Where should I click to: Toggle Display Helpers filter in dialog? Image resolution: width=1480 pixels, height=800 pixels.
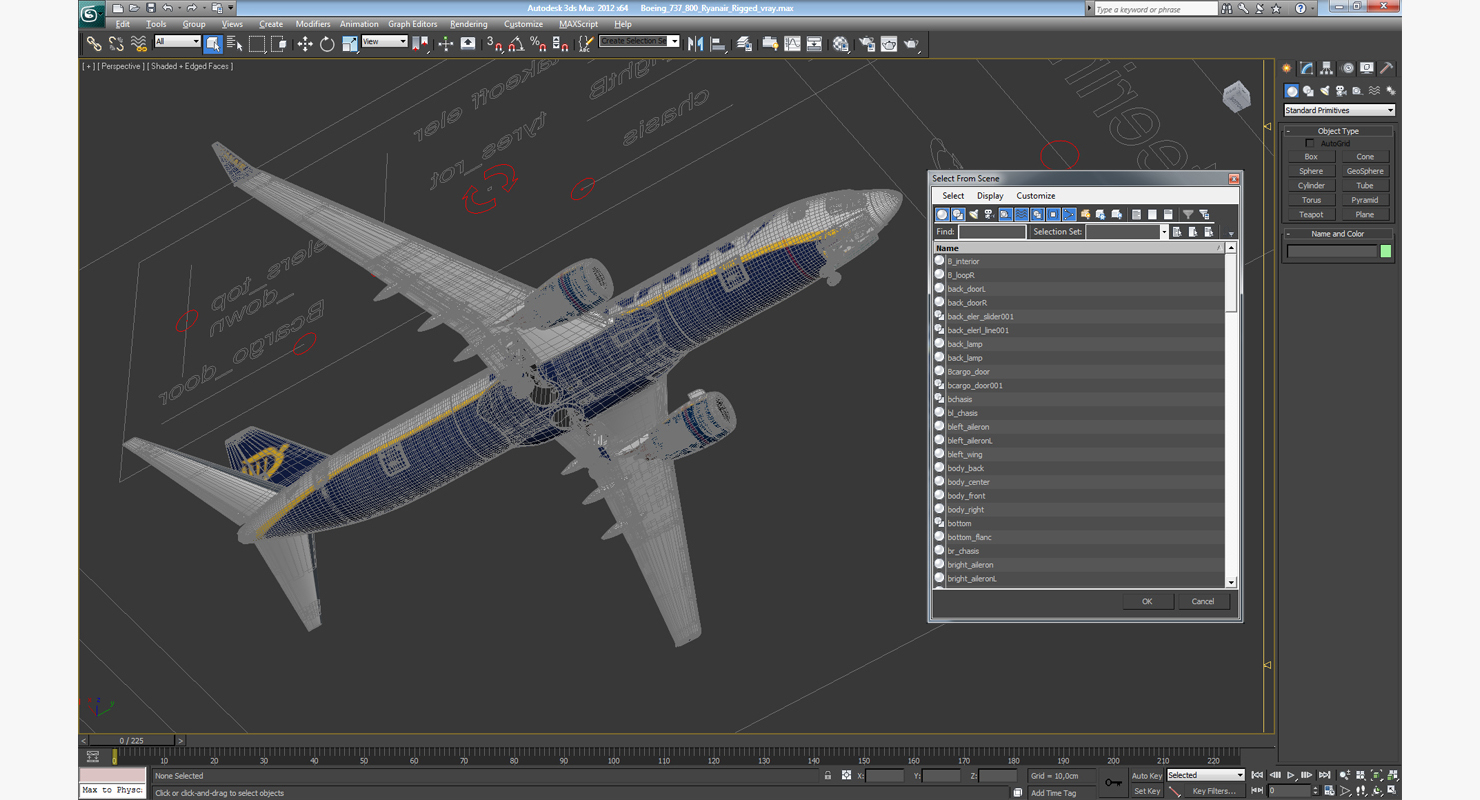(x=1005, y=214)
